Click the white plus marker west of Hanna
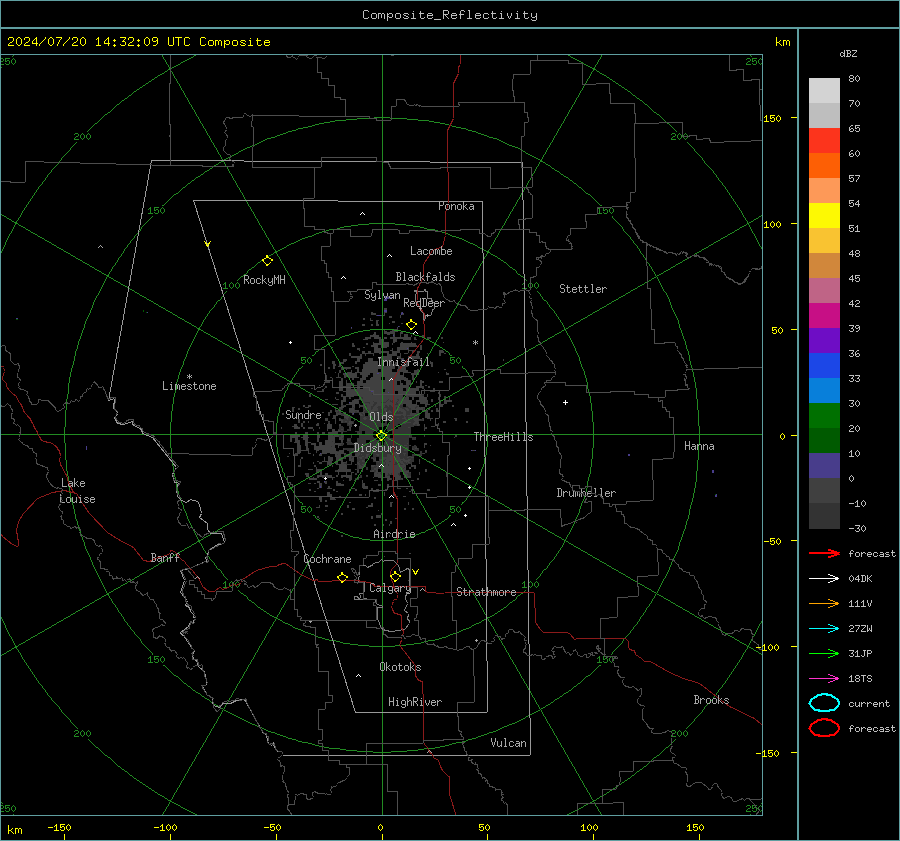900x841 pixels. (x=565, y=402)
